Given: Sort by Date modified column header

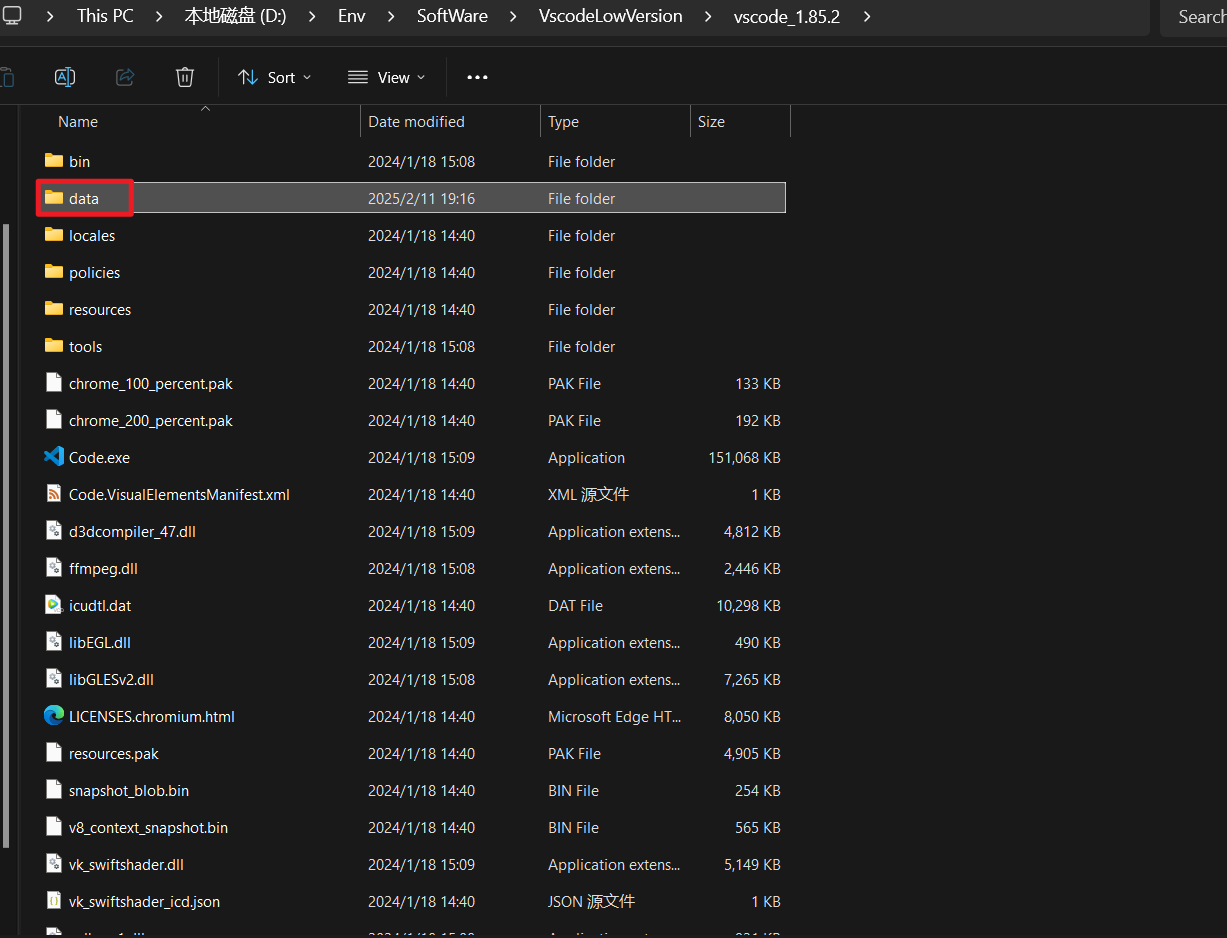Looking at the screenshot, I should pos(416,122).
